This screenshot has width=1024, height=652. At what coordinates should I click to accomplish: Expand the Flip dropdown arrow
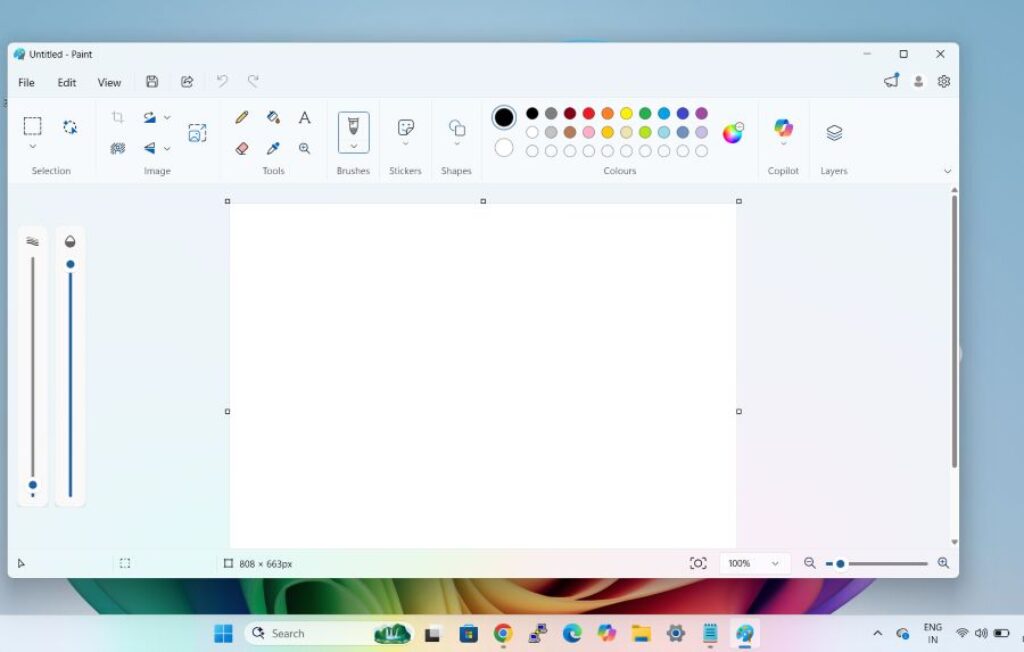pyautogui.click(x=167, y=149)
